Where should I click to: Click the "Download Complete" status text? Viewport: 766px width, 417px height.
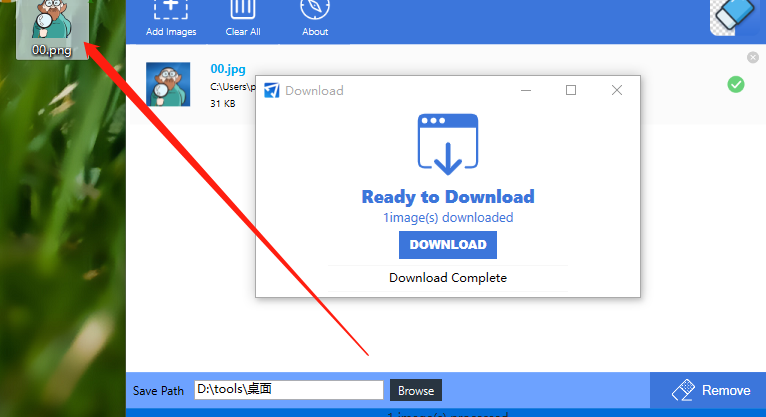click(447, 278)
